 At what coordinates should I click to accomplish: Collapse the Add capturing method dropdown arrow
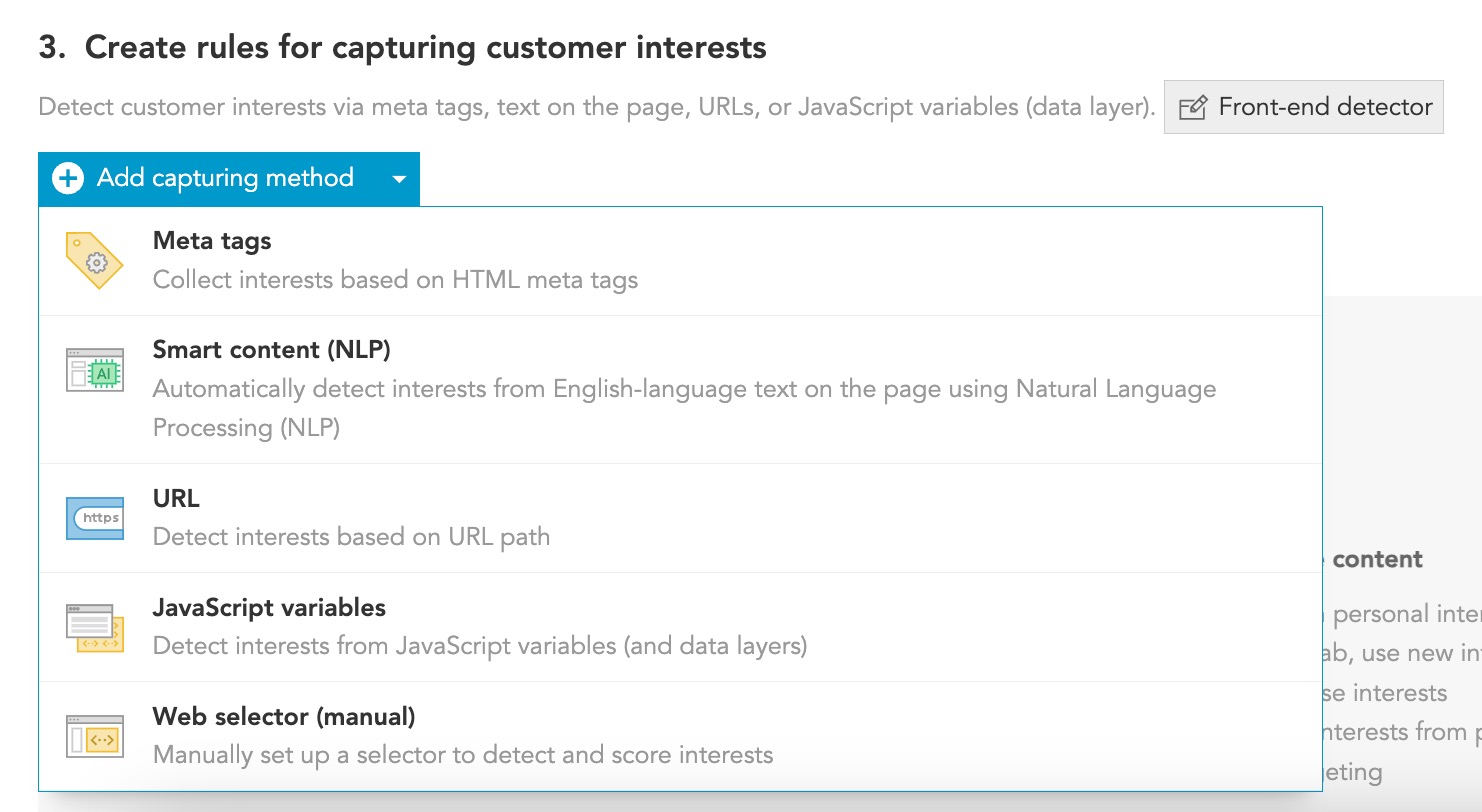pos(399,180)
